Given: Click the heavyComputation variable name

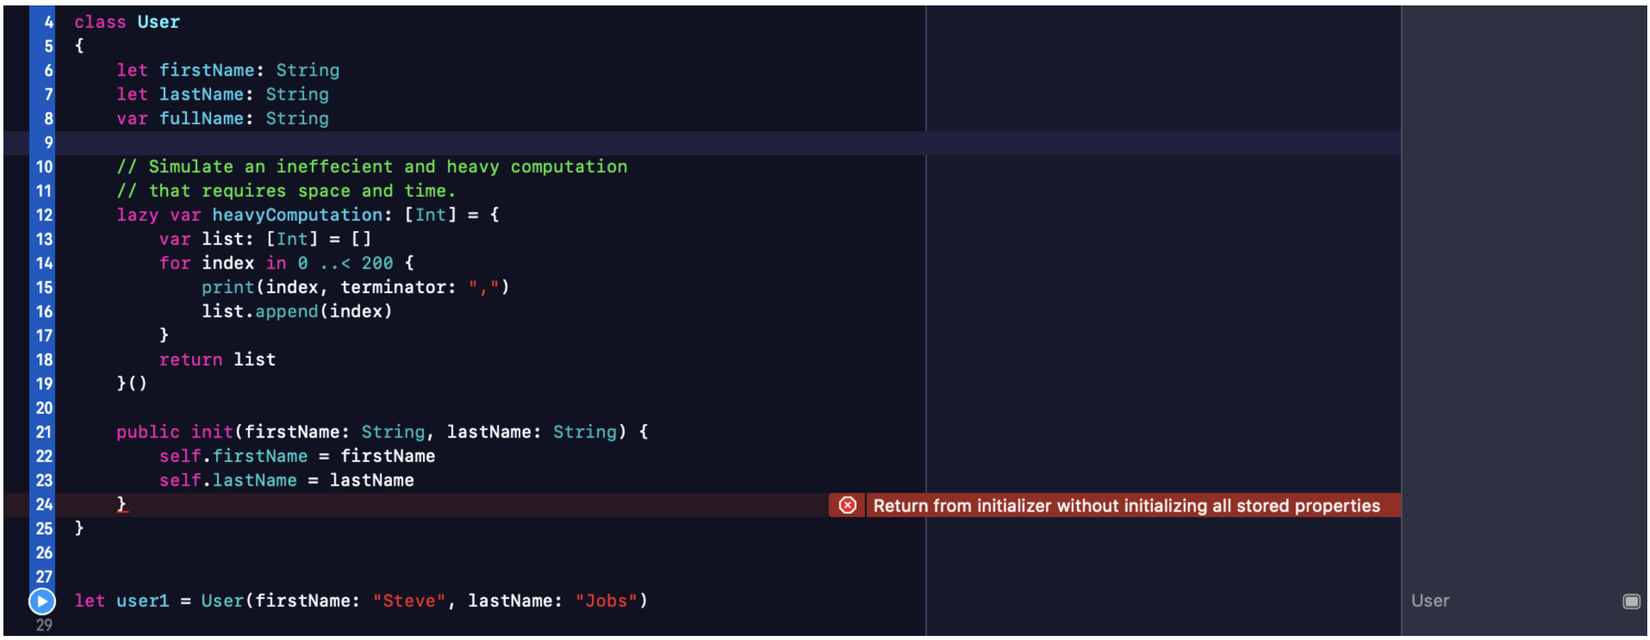Looking at the screenshot, I should [296, 215].
